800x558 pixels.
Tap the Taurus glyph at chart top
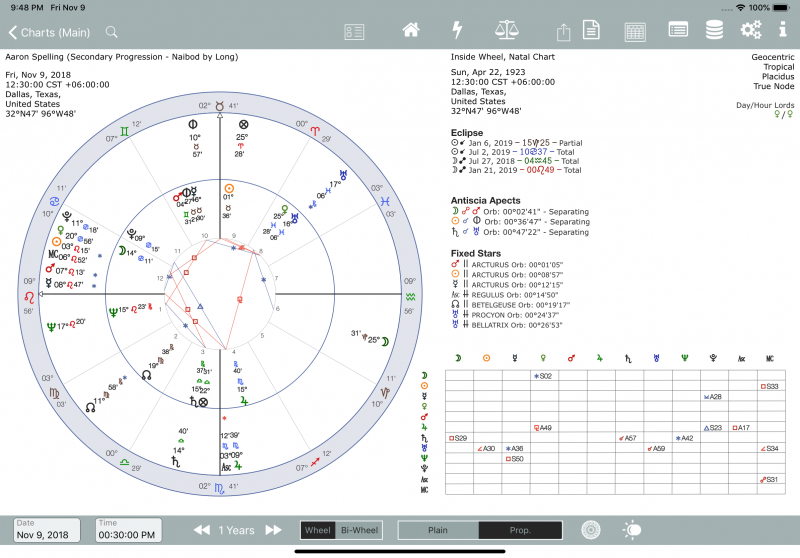[219, 106]
